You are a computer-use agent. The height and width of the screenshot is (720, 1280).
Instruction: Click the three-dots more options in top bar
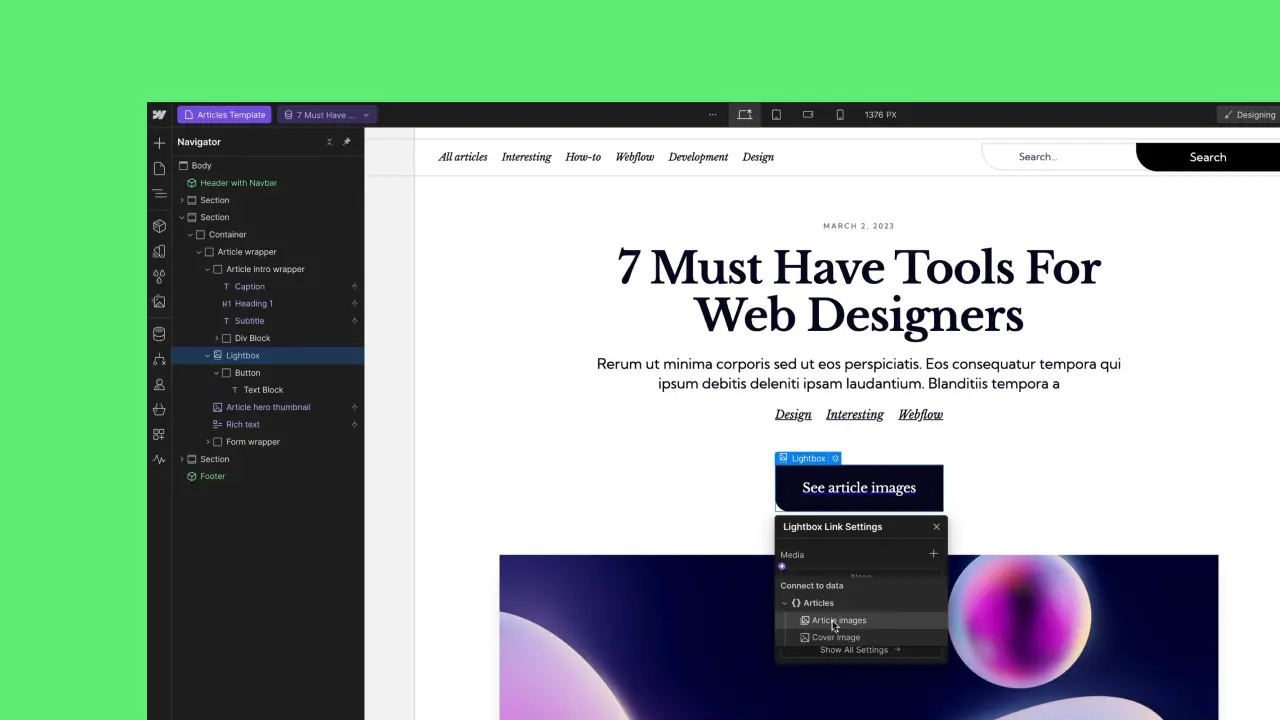[712, 115]
